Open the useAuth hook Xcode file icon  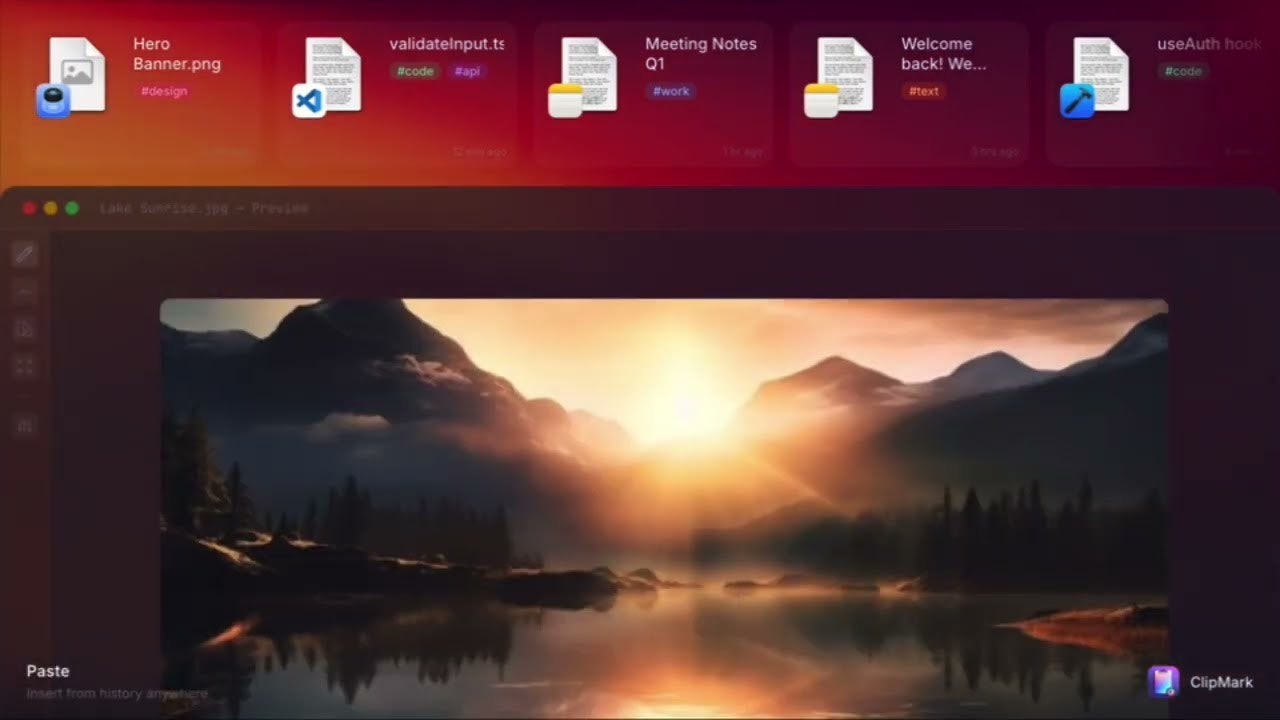[x=1100, y=74]
